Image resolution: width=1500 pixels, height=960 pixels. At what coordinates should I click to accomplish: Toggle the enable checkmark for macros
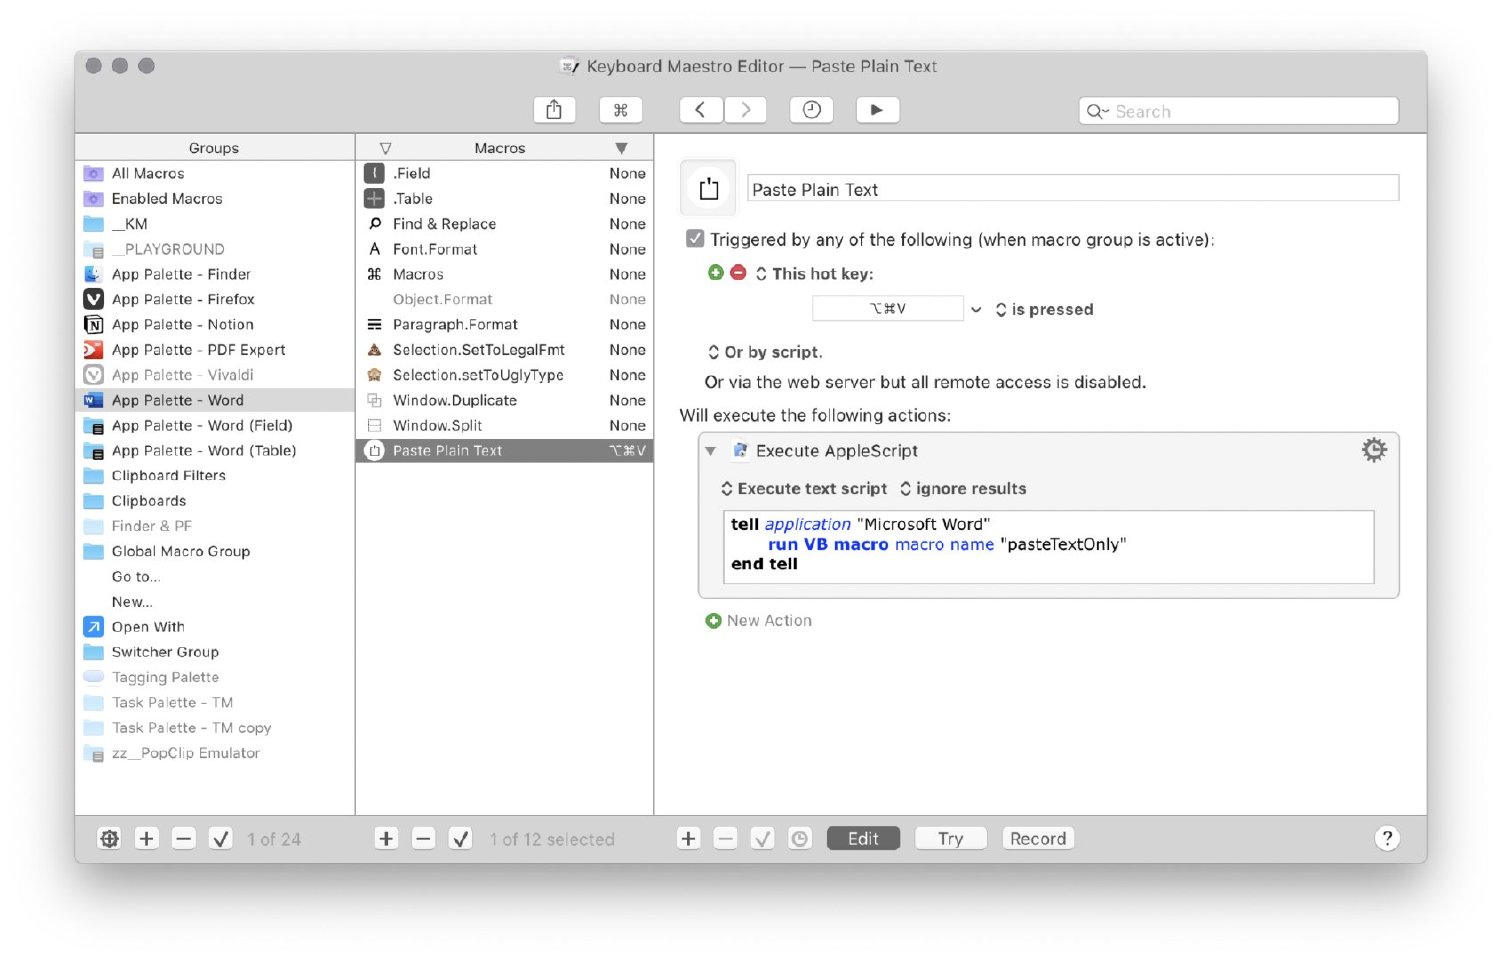pos(460,839)
